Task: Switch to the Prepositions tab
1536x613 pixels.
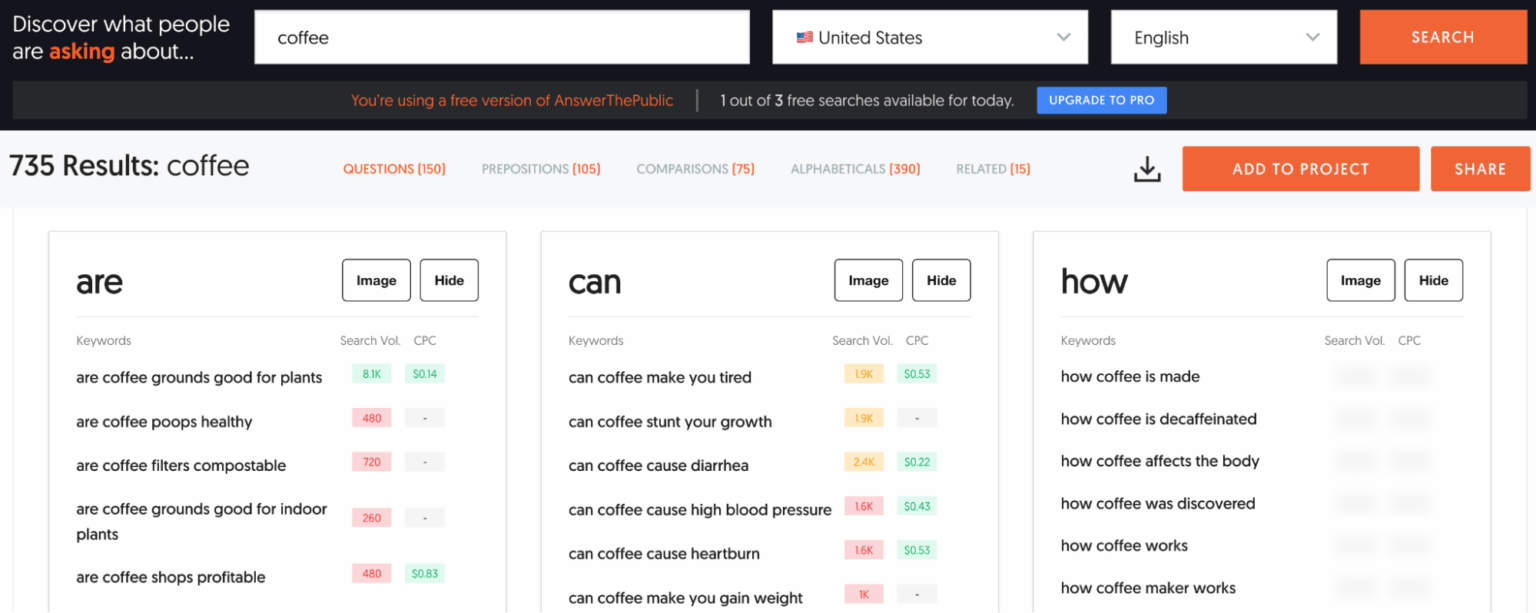Action: pyautogui.click(x=540, y=168)
